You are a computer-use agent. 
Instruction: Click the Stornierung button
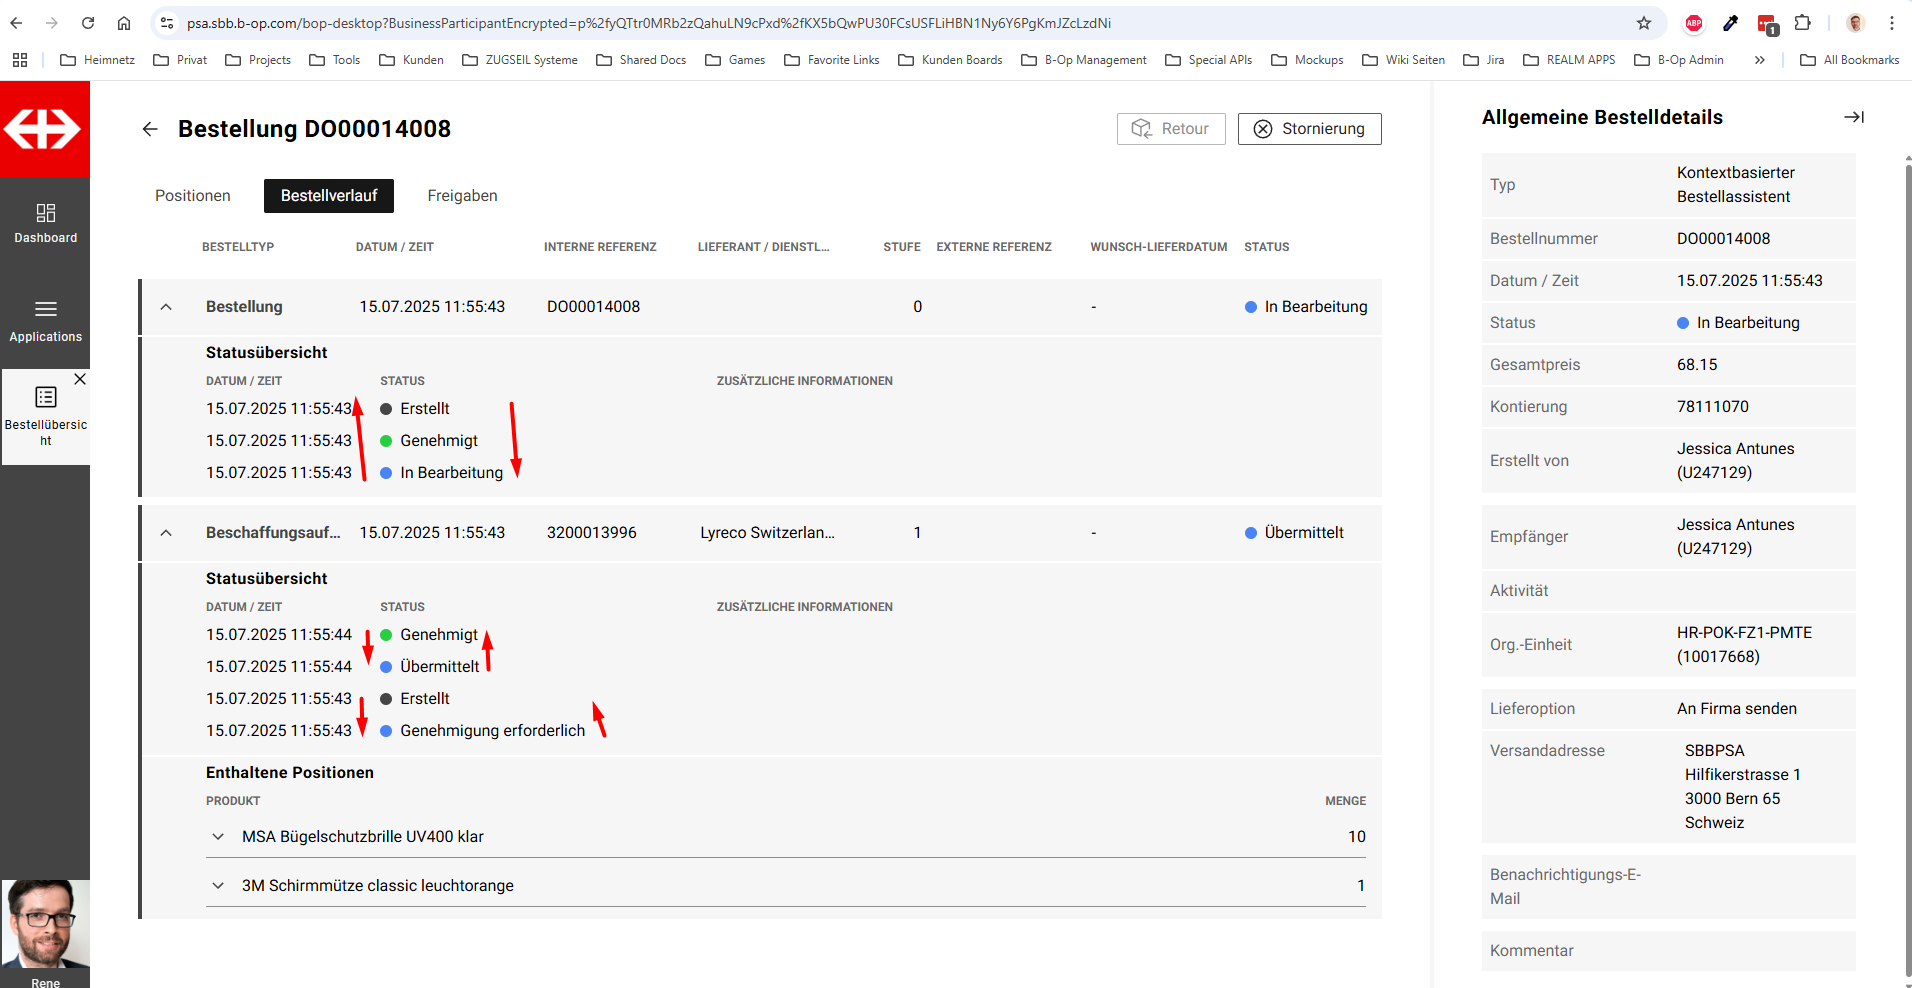[1309, 129]
